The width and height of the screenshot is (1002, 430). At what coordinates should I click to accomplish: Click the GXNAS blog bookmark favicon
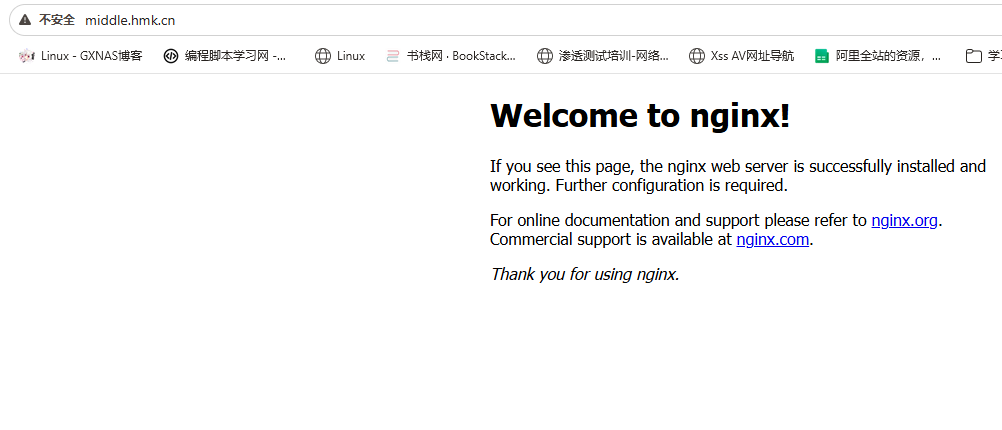pos(26,56)
